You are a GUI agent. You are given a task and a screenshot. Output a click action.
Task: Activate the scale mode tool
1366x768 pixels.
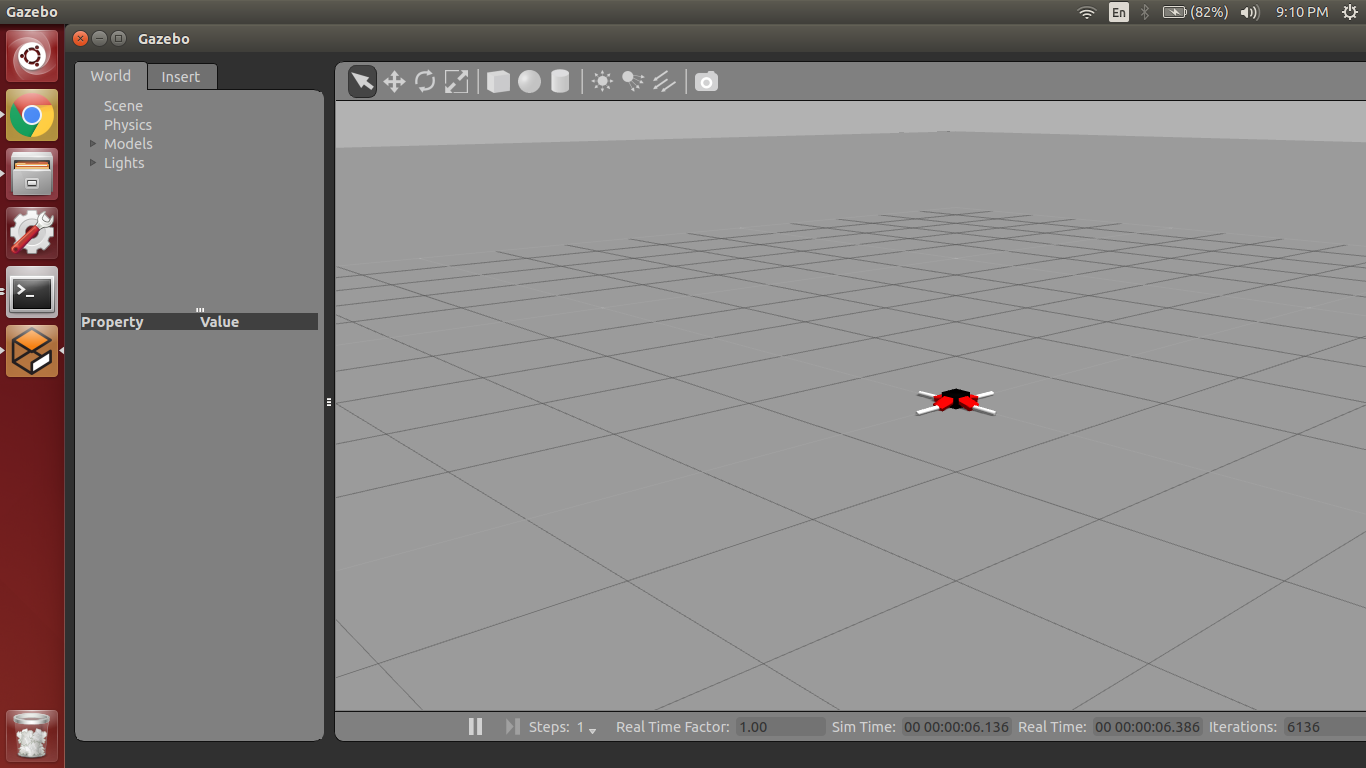coord(456,82)
